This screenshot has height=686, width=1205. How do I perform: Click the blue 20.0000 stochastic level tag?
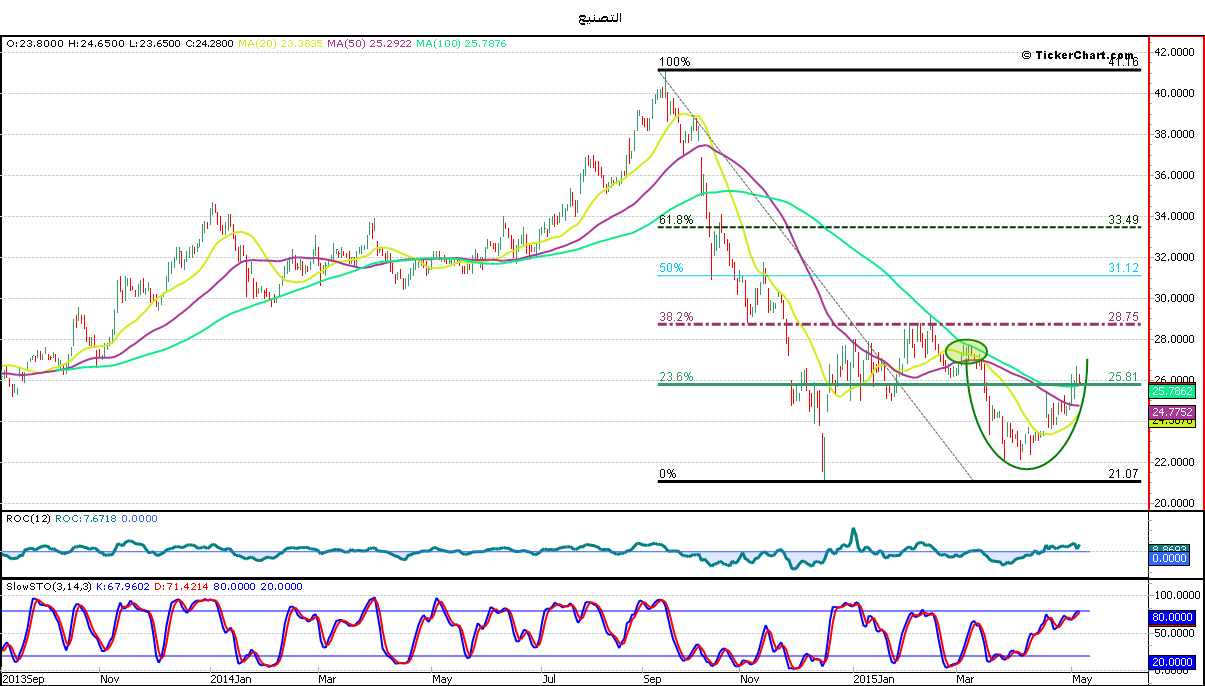pyautogui.click(x=1169, y=662)
